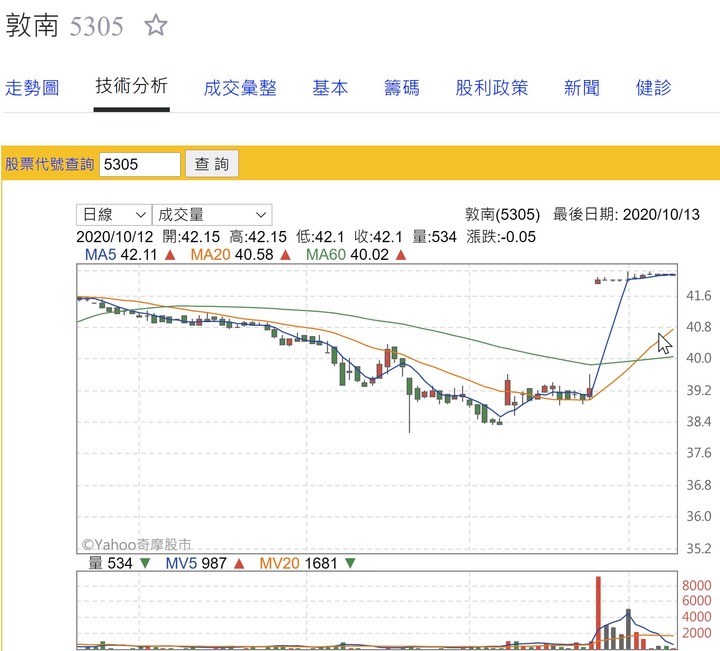Click the tallest red volume bar
The width and height of the screenshot is (720, 651).
click(x=598, y=612)
